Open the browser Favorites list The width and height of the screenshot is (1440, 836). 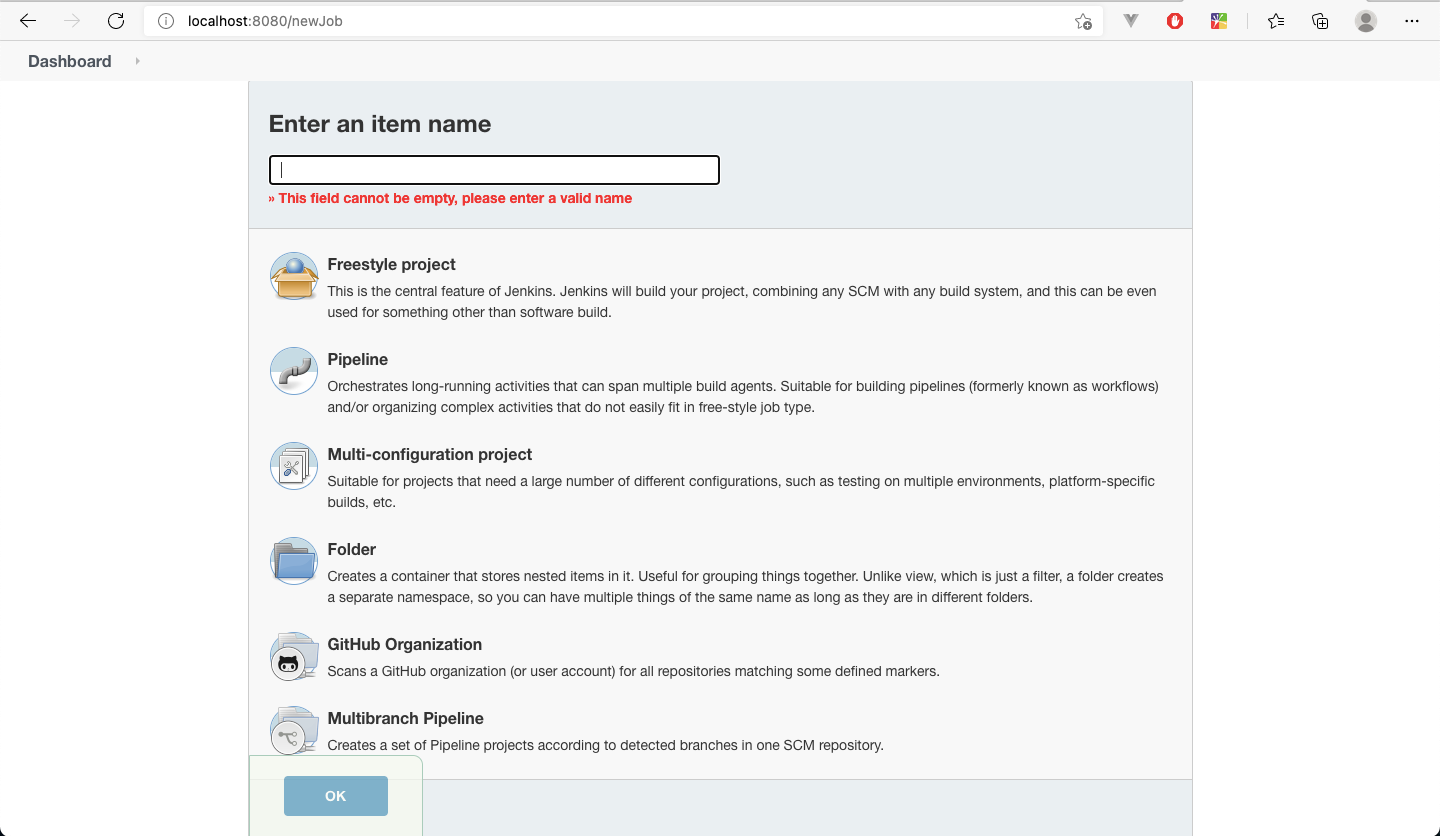click(1276, 21)
